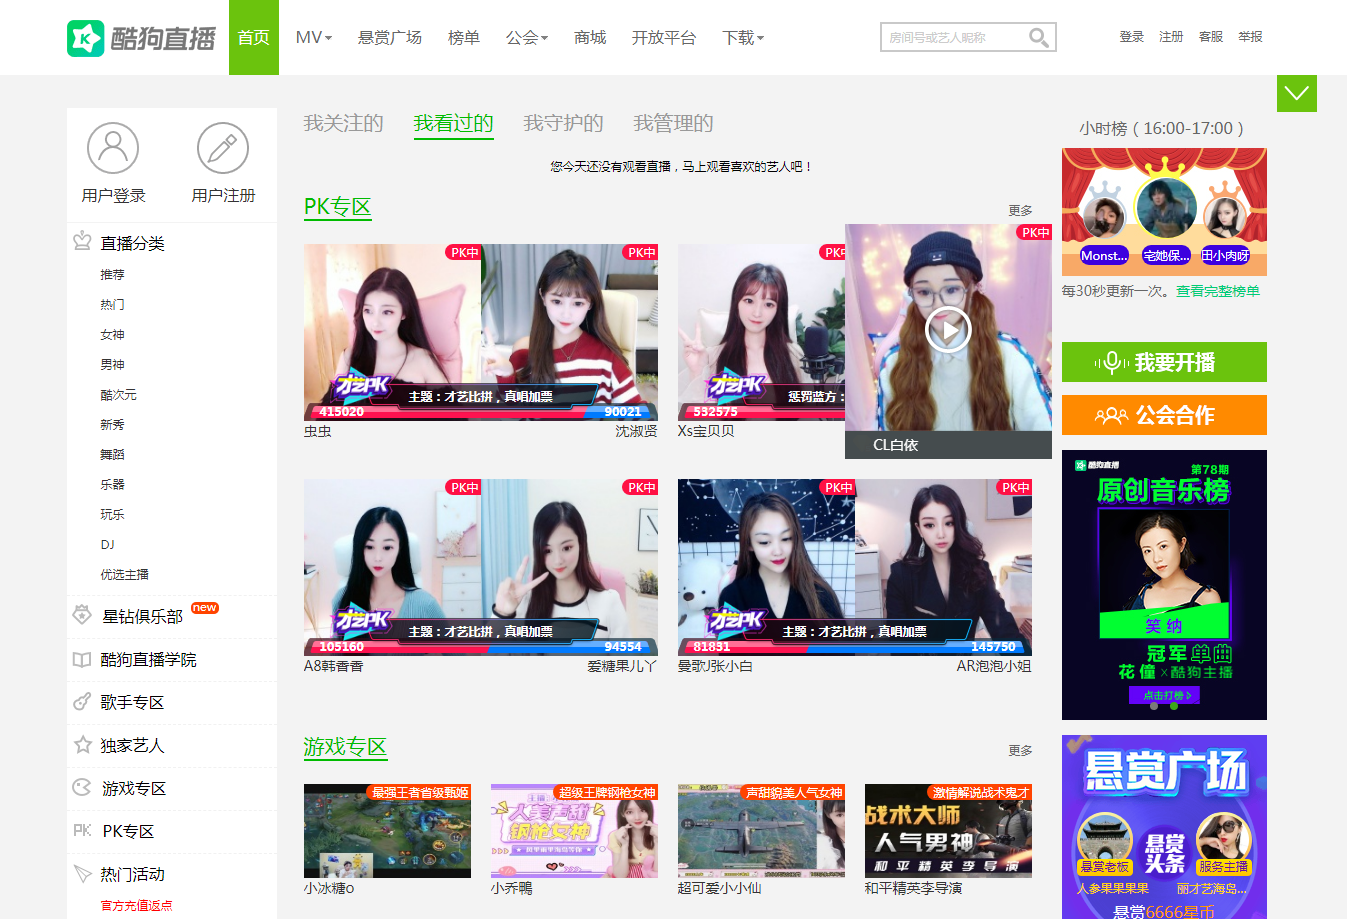Click the green 我要开播 button

[1164, 362]
